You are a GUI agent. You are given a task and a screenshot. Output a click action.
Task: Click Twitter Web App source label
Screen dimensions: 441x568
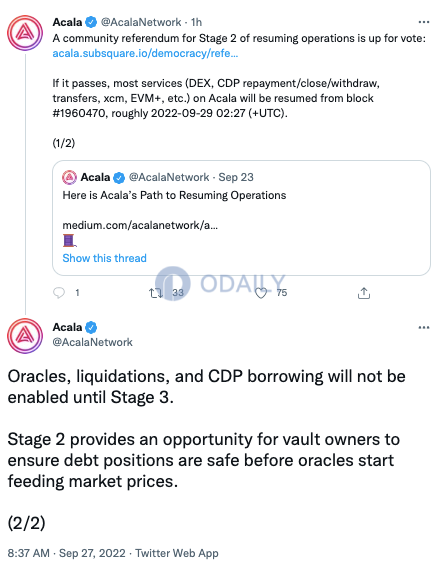point(177,553)
